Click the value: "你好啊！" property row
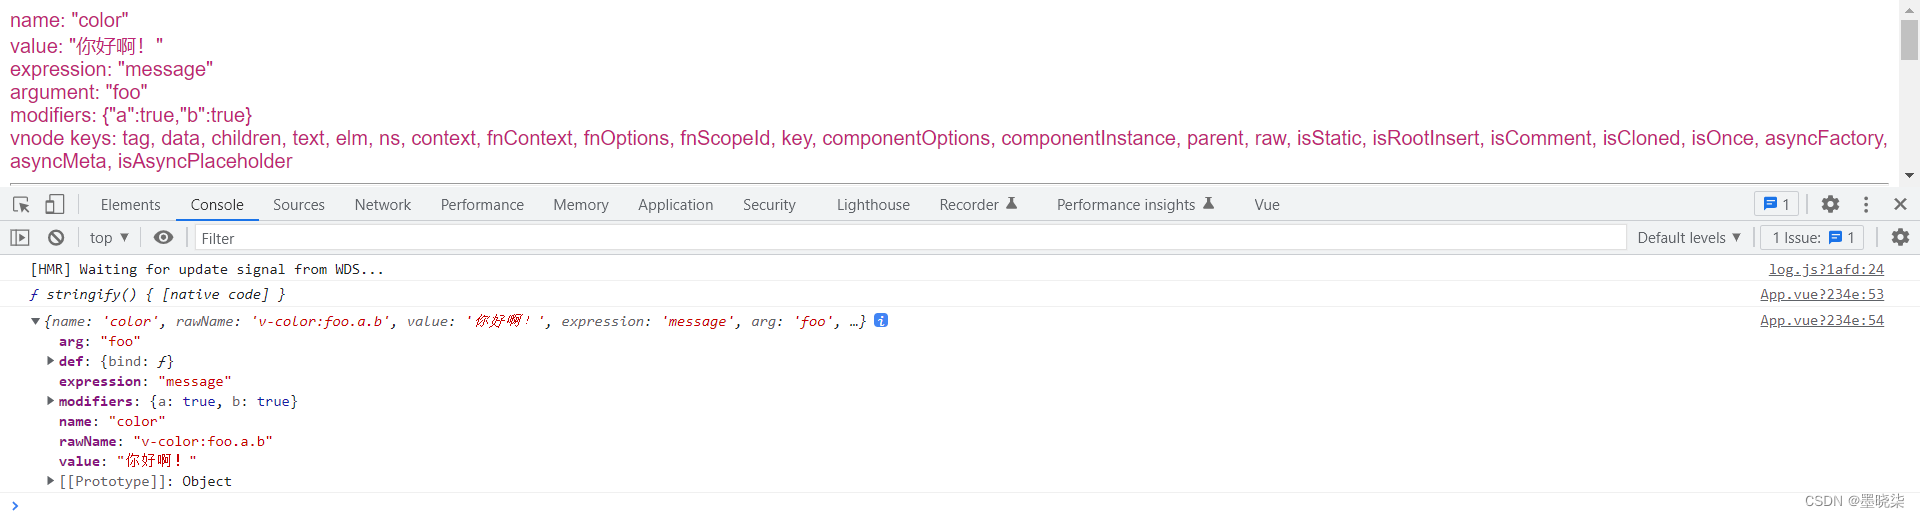The width and height of the screenshot is (1920, 518). [x=127, y=461]
